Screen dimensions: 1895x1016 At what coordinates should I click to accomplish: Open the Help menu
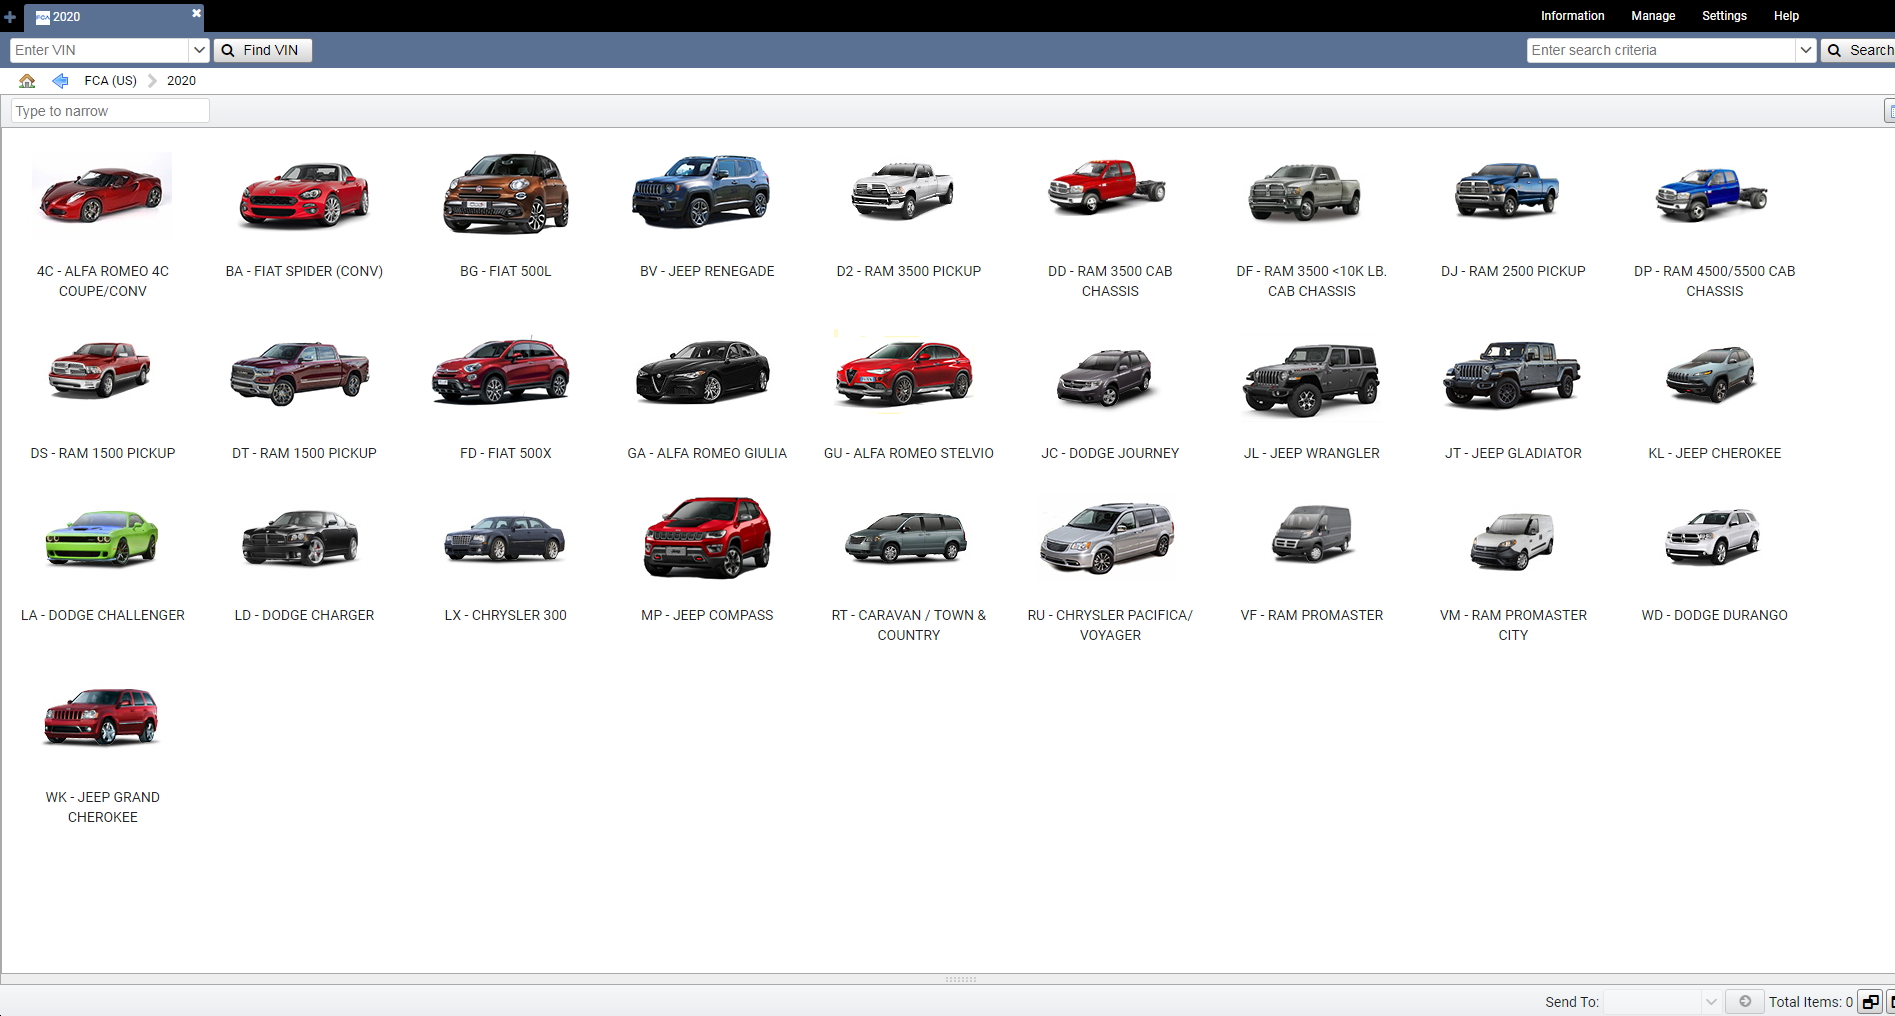[1787, 16]
